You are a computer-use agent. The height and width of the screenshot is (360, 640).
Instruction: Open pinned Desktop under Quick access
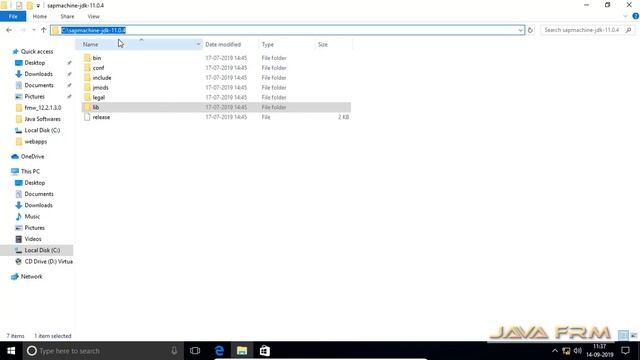point(35,63)
